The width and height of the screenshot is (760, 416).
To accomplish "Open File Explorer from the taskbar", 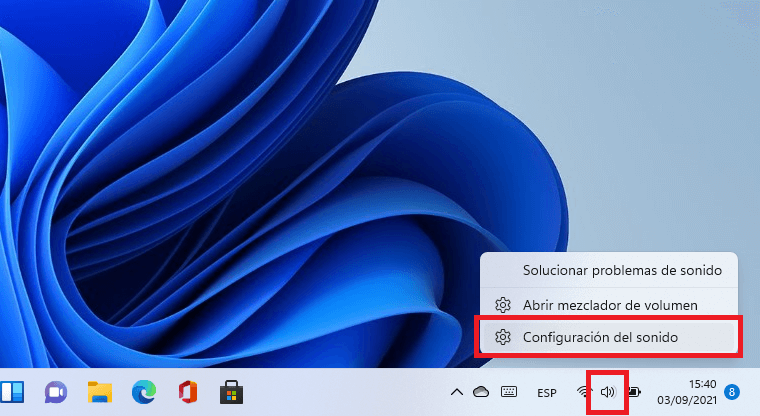I will (x=100, y=392).
